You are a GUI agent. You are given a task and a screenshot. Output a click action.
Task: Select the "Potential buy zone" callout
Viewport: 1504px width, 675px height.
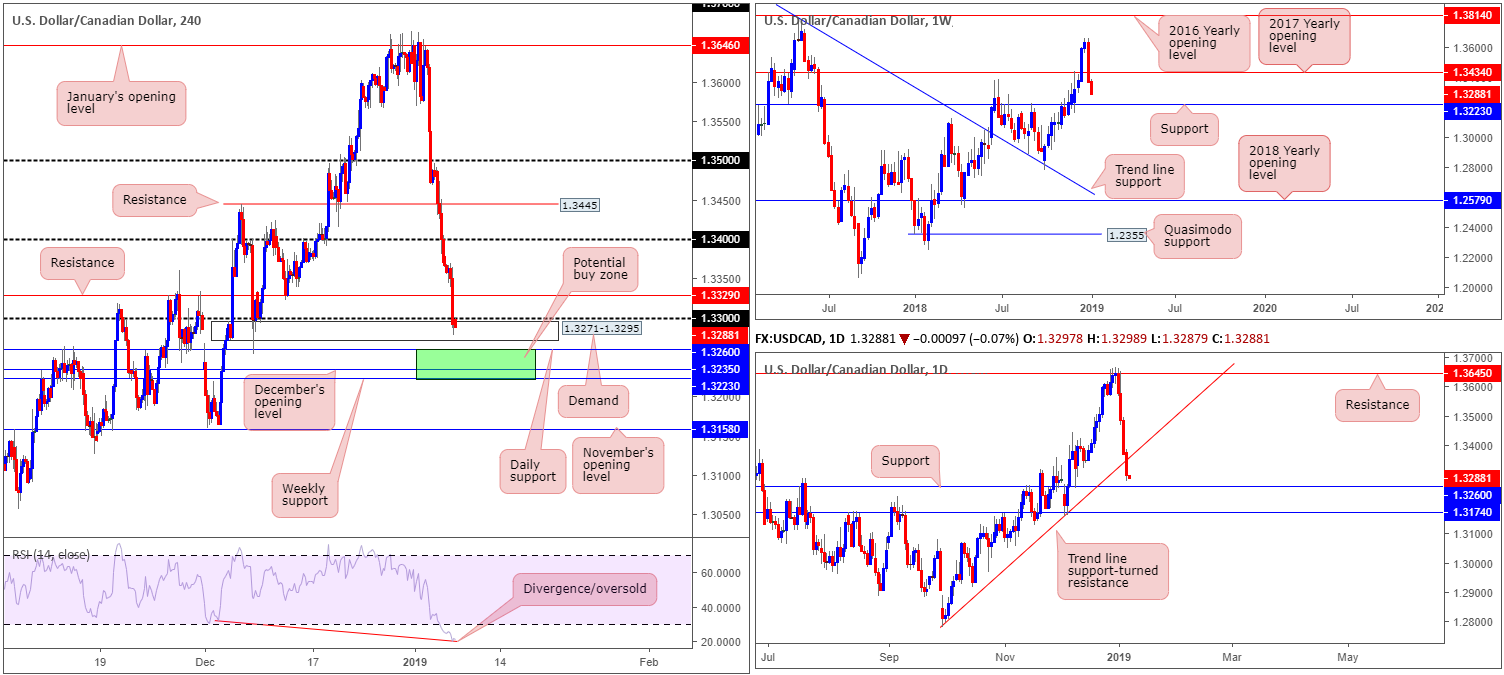coord(599,271)
